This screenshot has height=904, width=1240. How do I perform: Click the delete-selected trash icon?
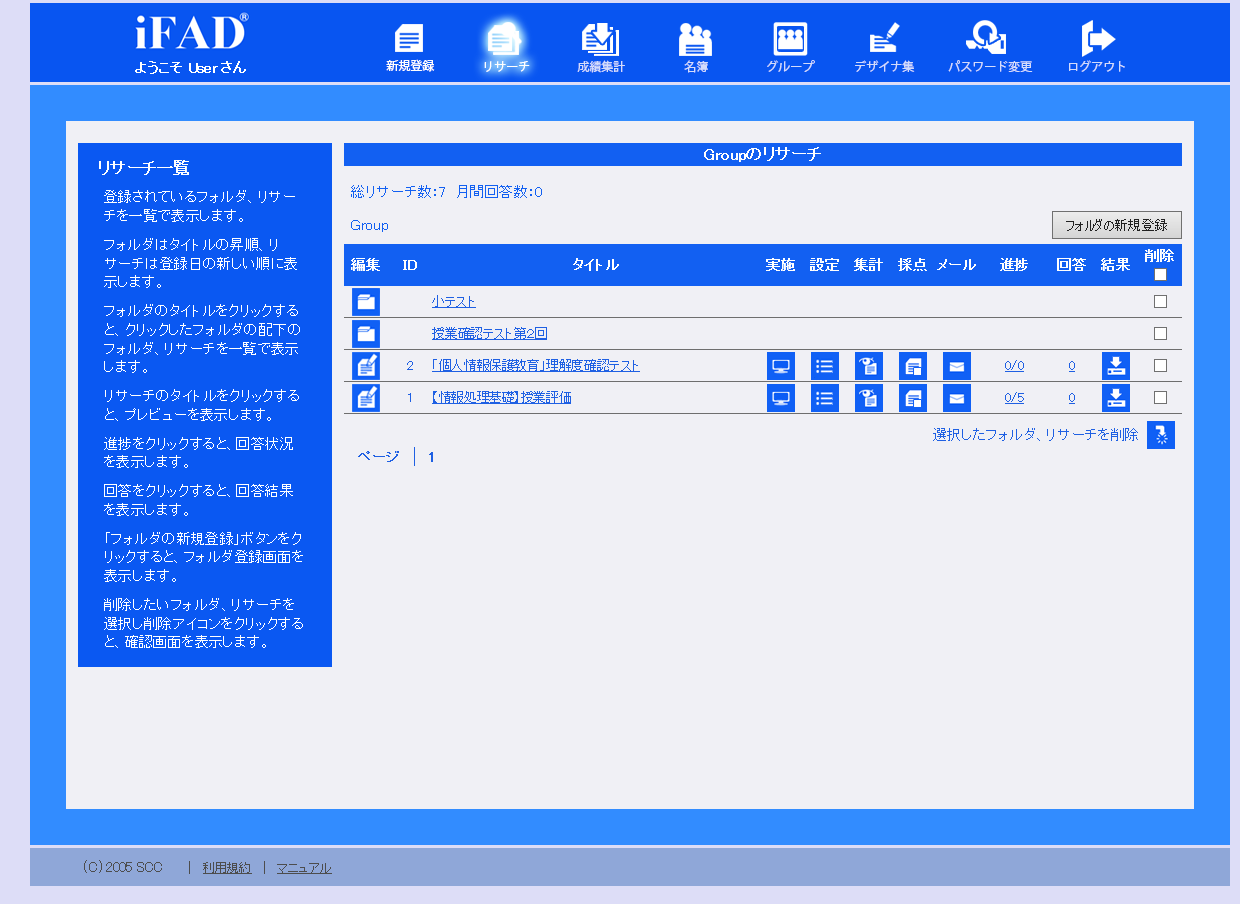[1161, 435]
